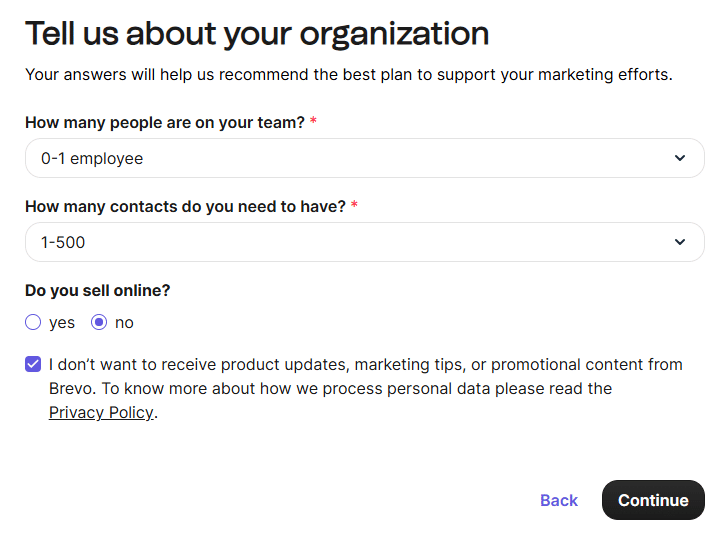
Task: Click the subtitle about recommending the best plan
Action: 348,75
